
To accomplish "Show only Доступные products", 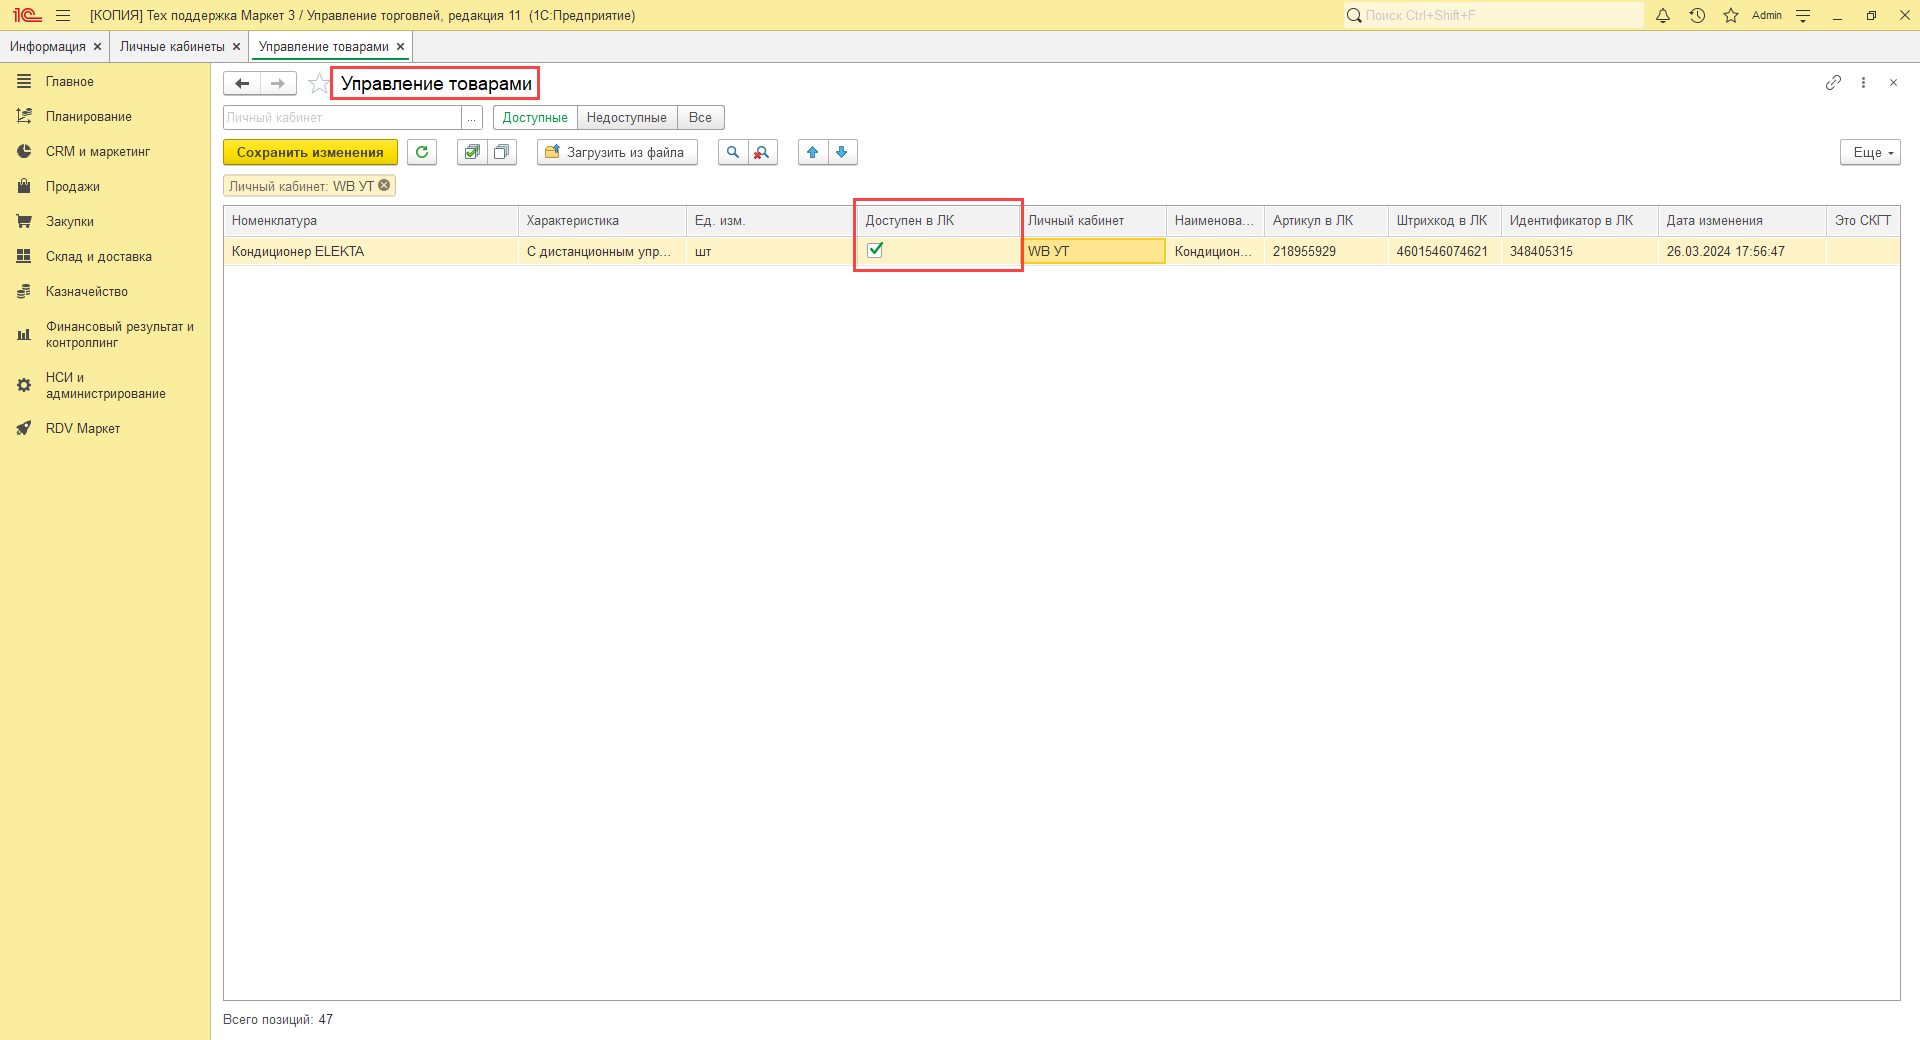I will (535, 118).
